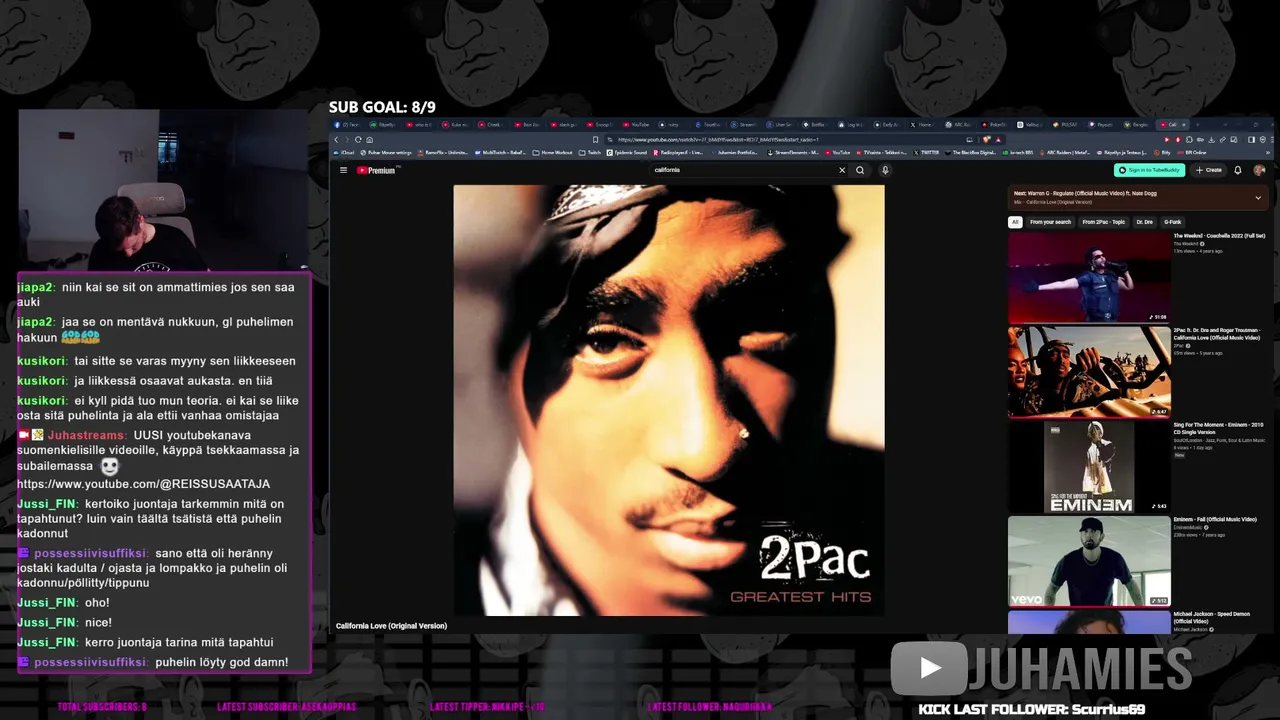
Task: Expand the Next: Warren G mix panel
Action: (x=1258, y=197)
